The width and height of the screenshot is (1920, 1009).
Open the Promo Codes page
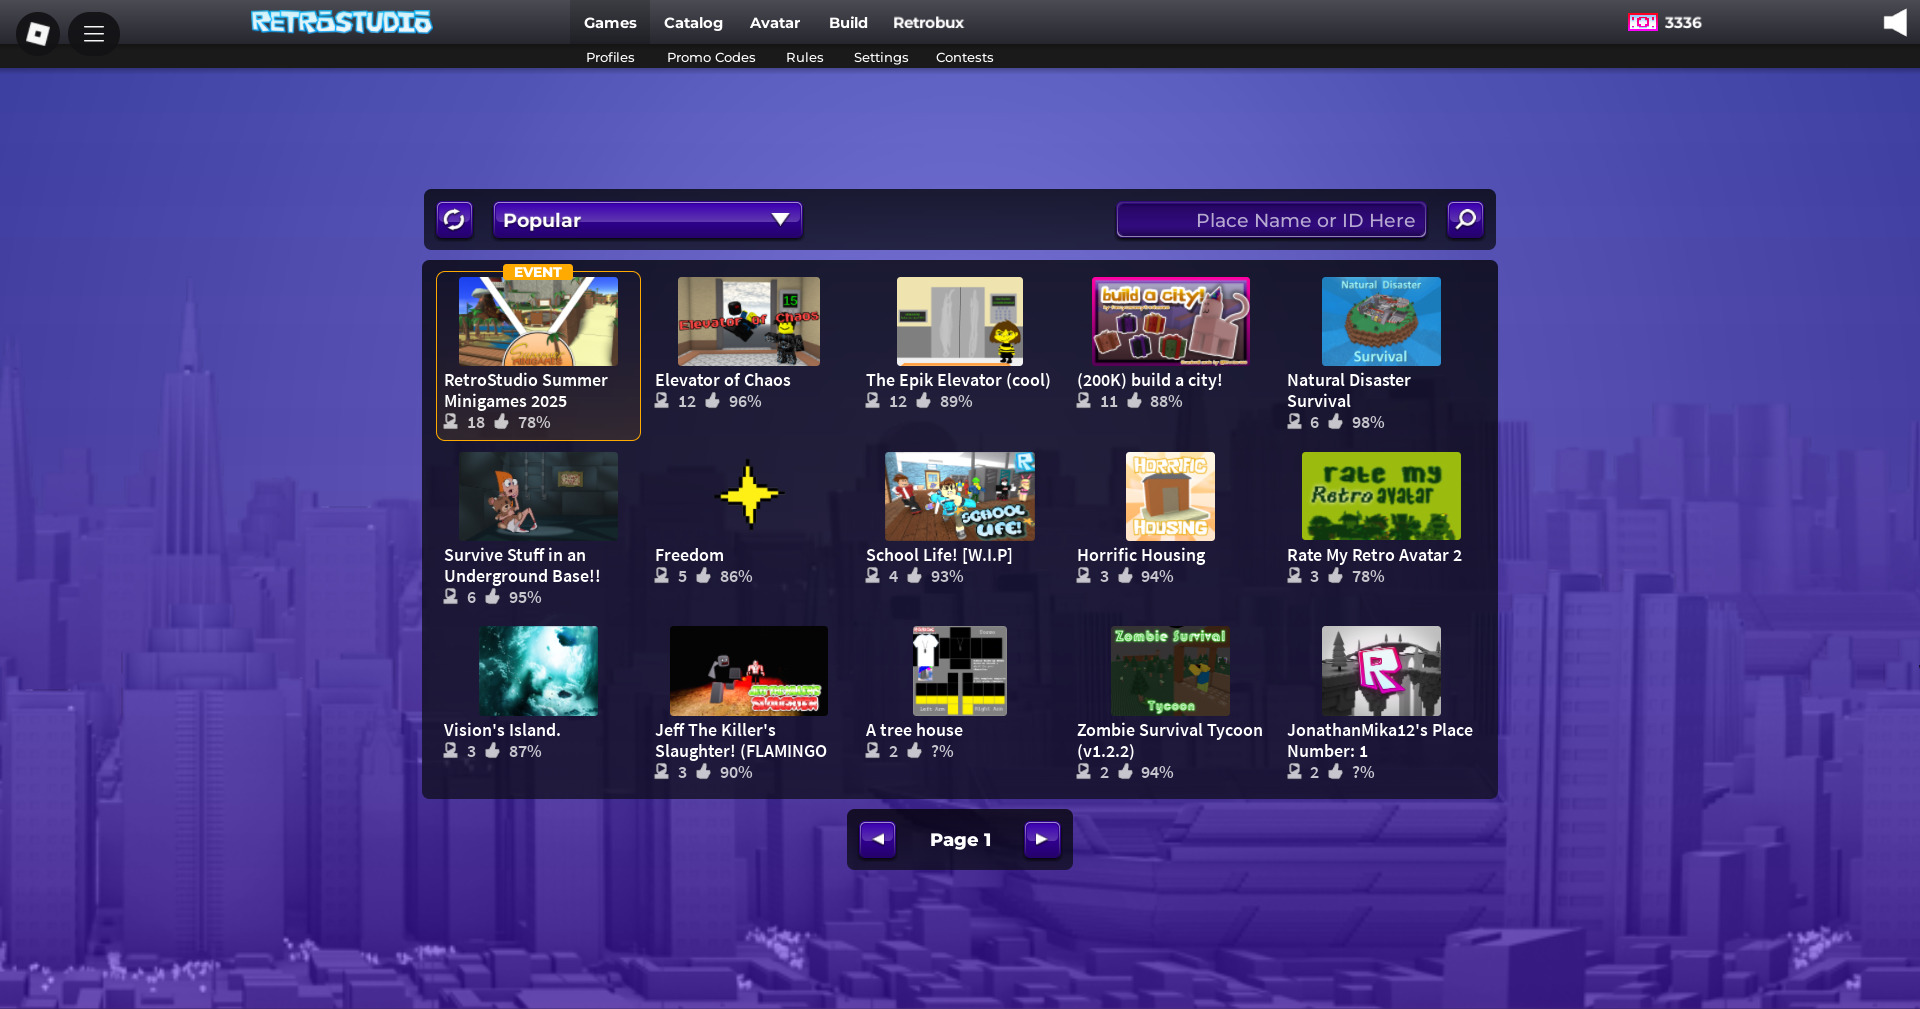tap(711, 57)
